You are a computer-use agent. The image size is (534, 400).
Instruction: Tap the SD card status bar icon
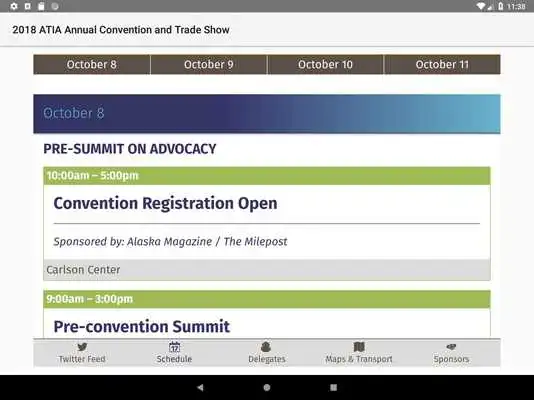coord(41,6)
